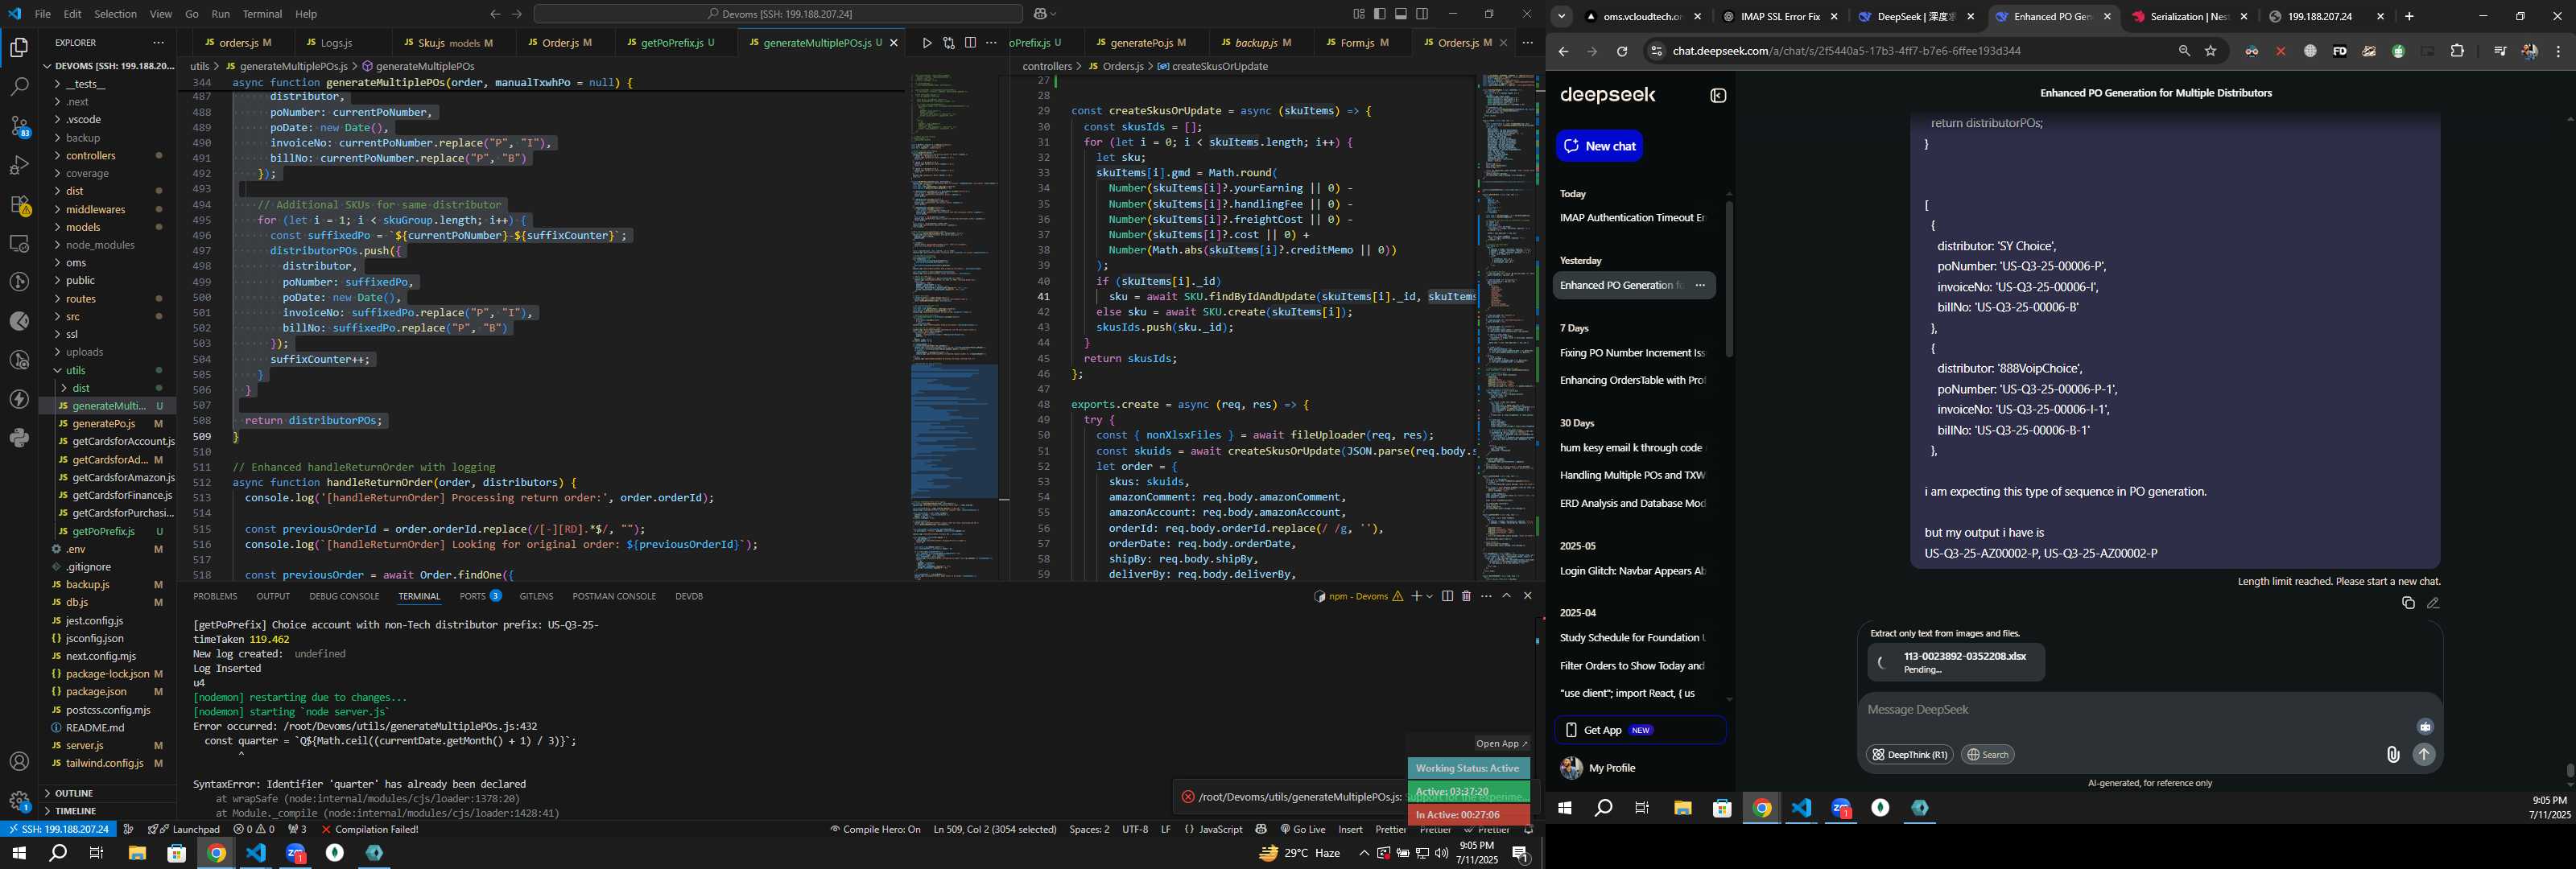Copy the DeepSeek message with copy icon
Image resolution: width=2576 pixels, height=869 pixels.
[2408, 603]
